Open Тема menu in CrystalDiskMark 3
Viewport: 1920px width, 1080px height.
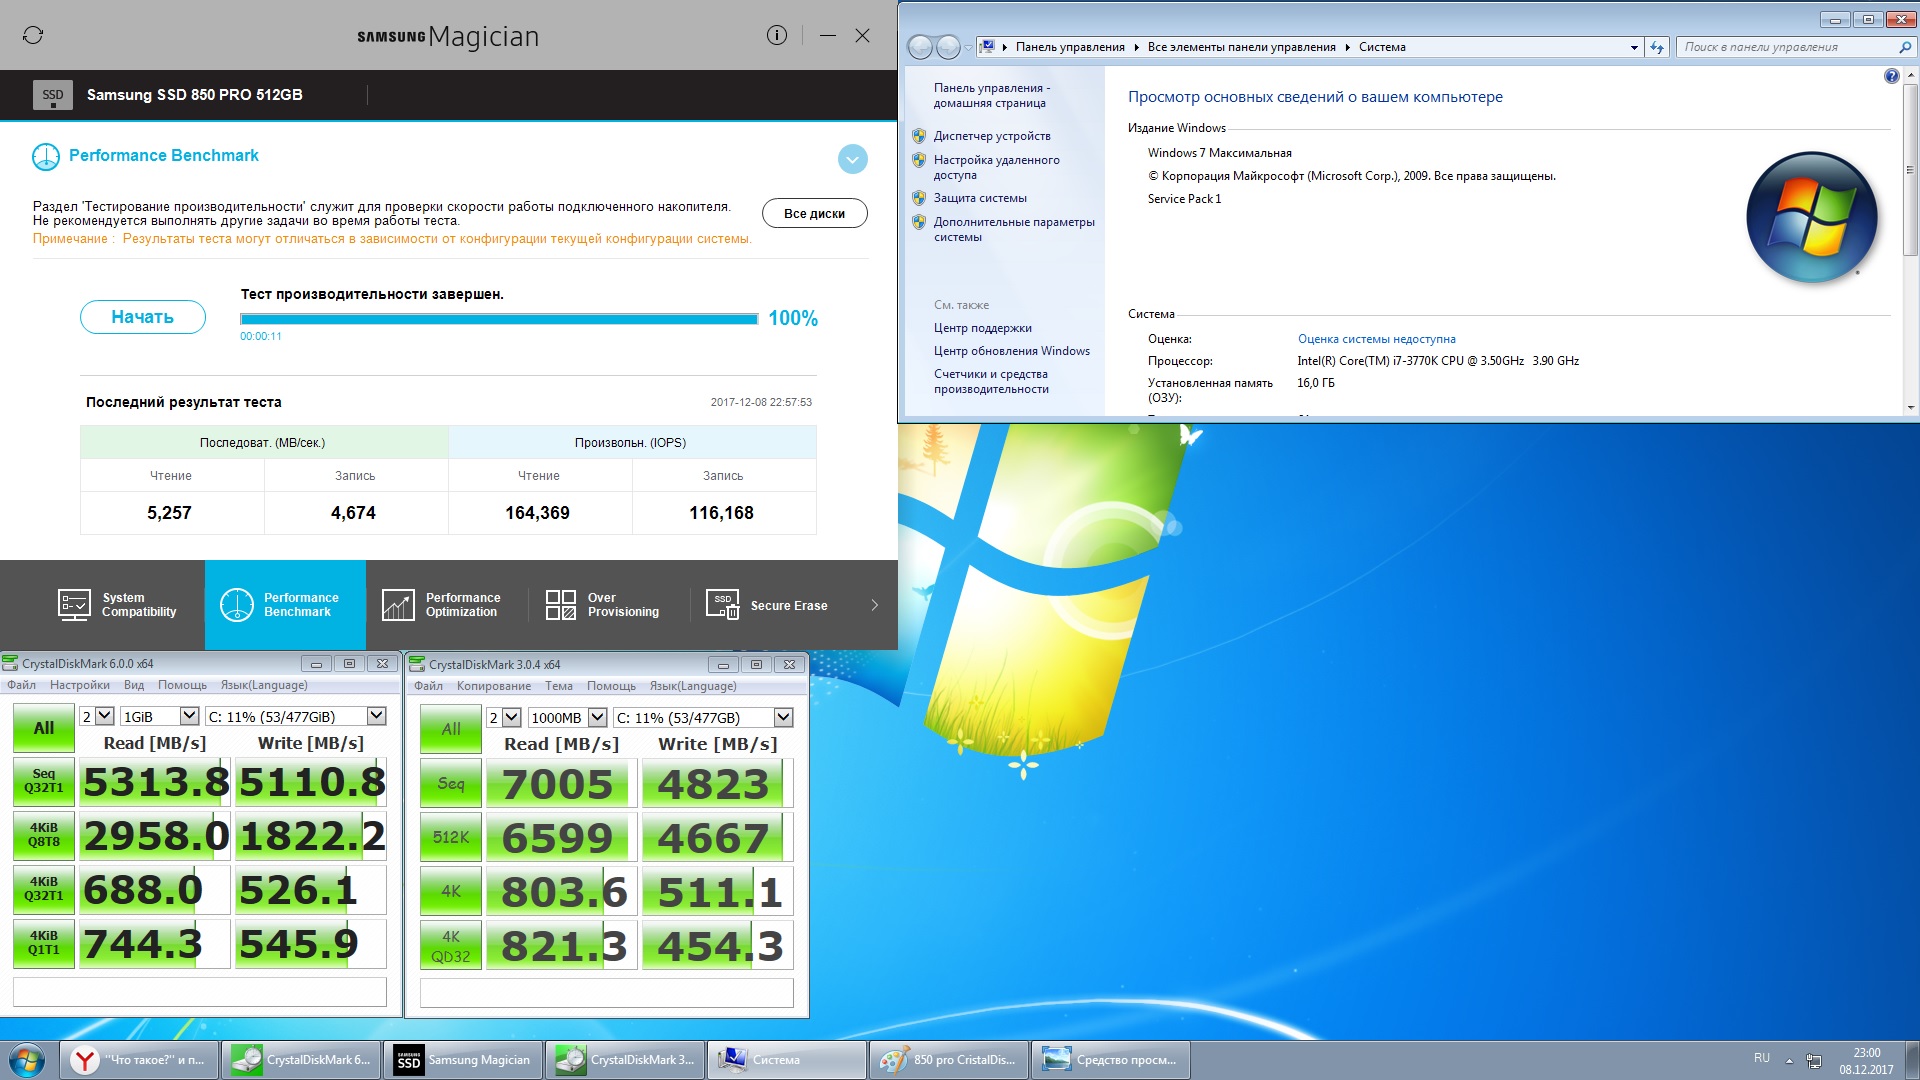[x=558, y=686]
